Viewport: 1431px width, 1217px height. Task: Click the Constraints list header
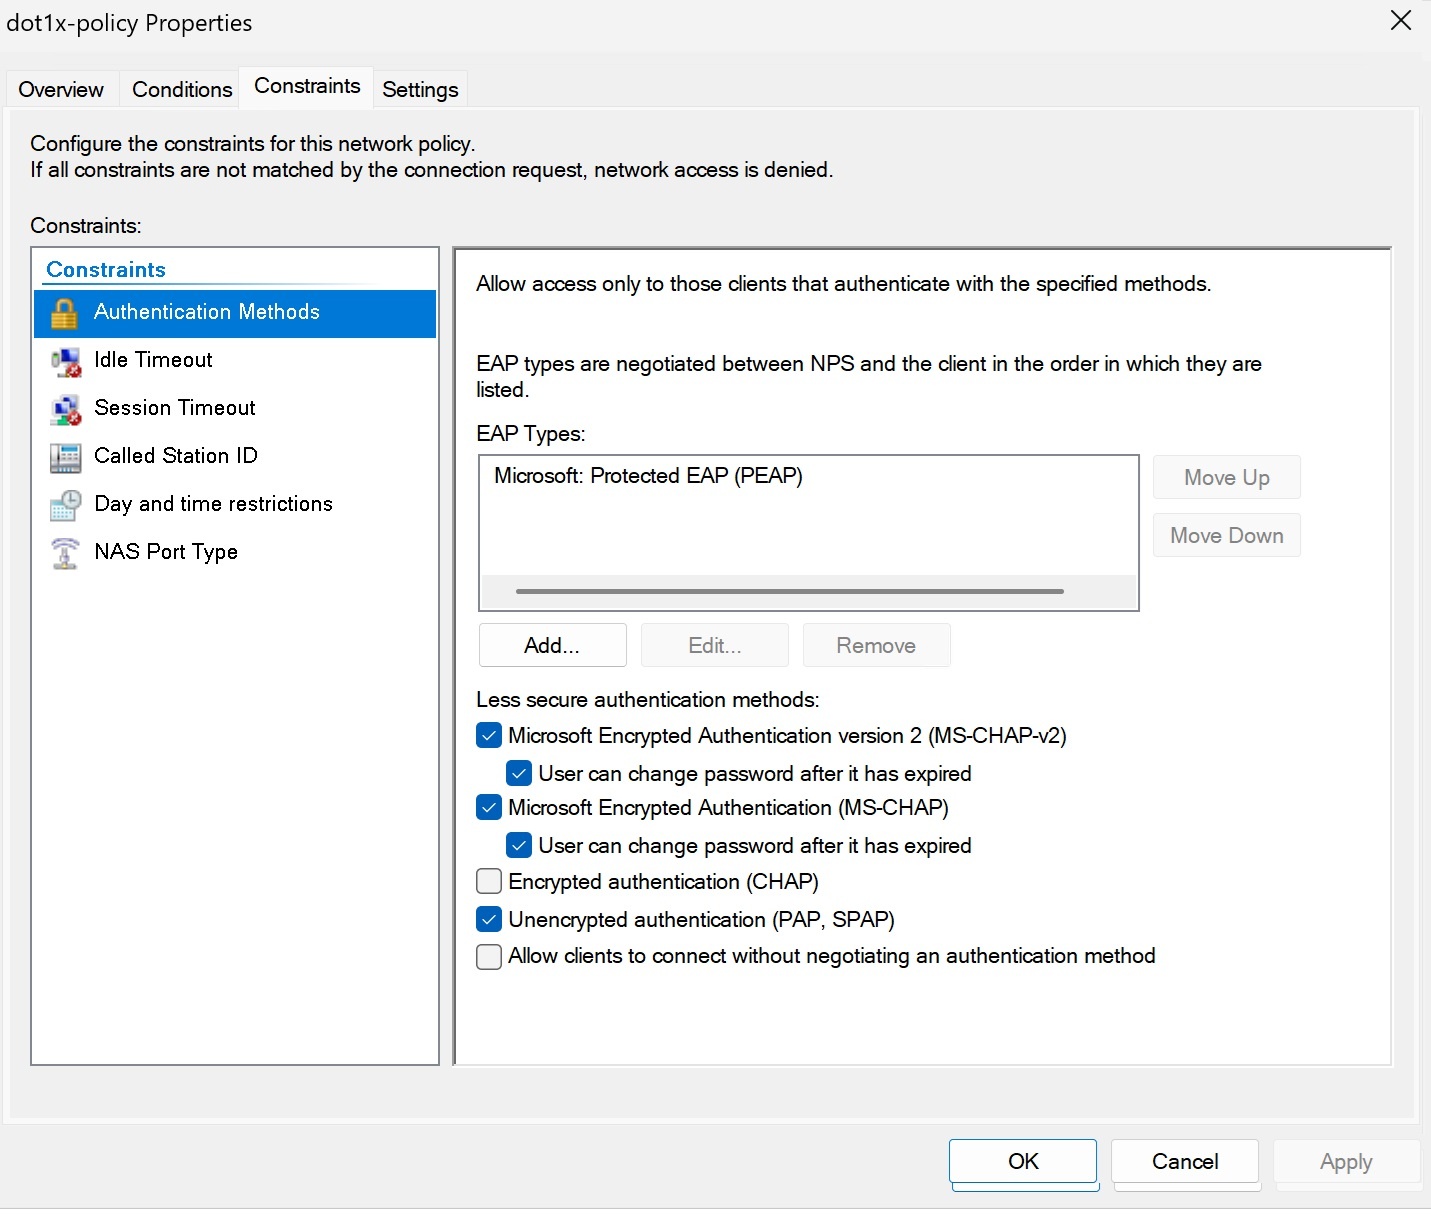pos(106,270)
